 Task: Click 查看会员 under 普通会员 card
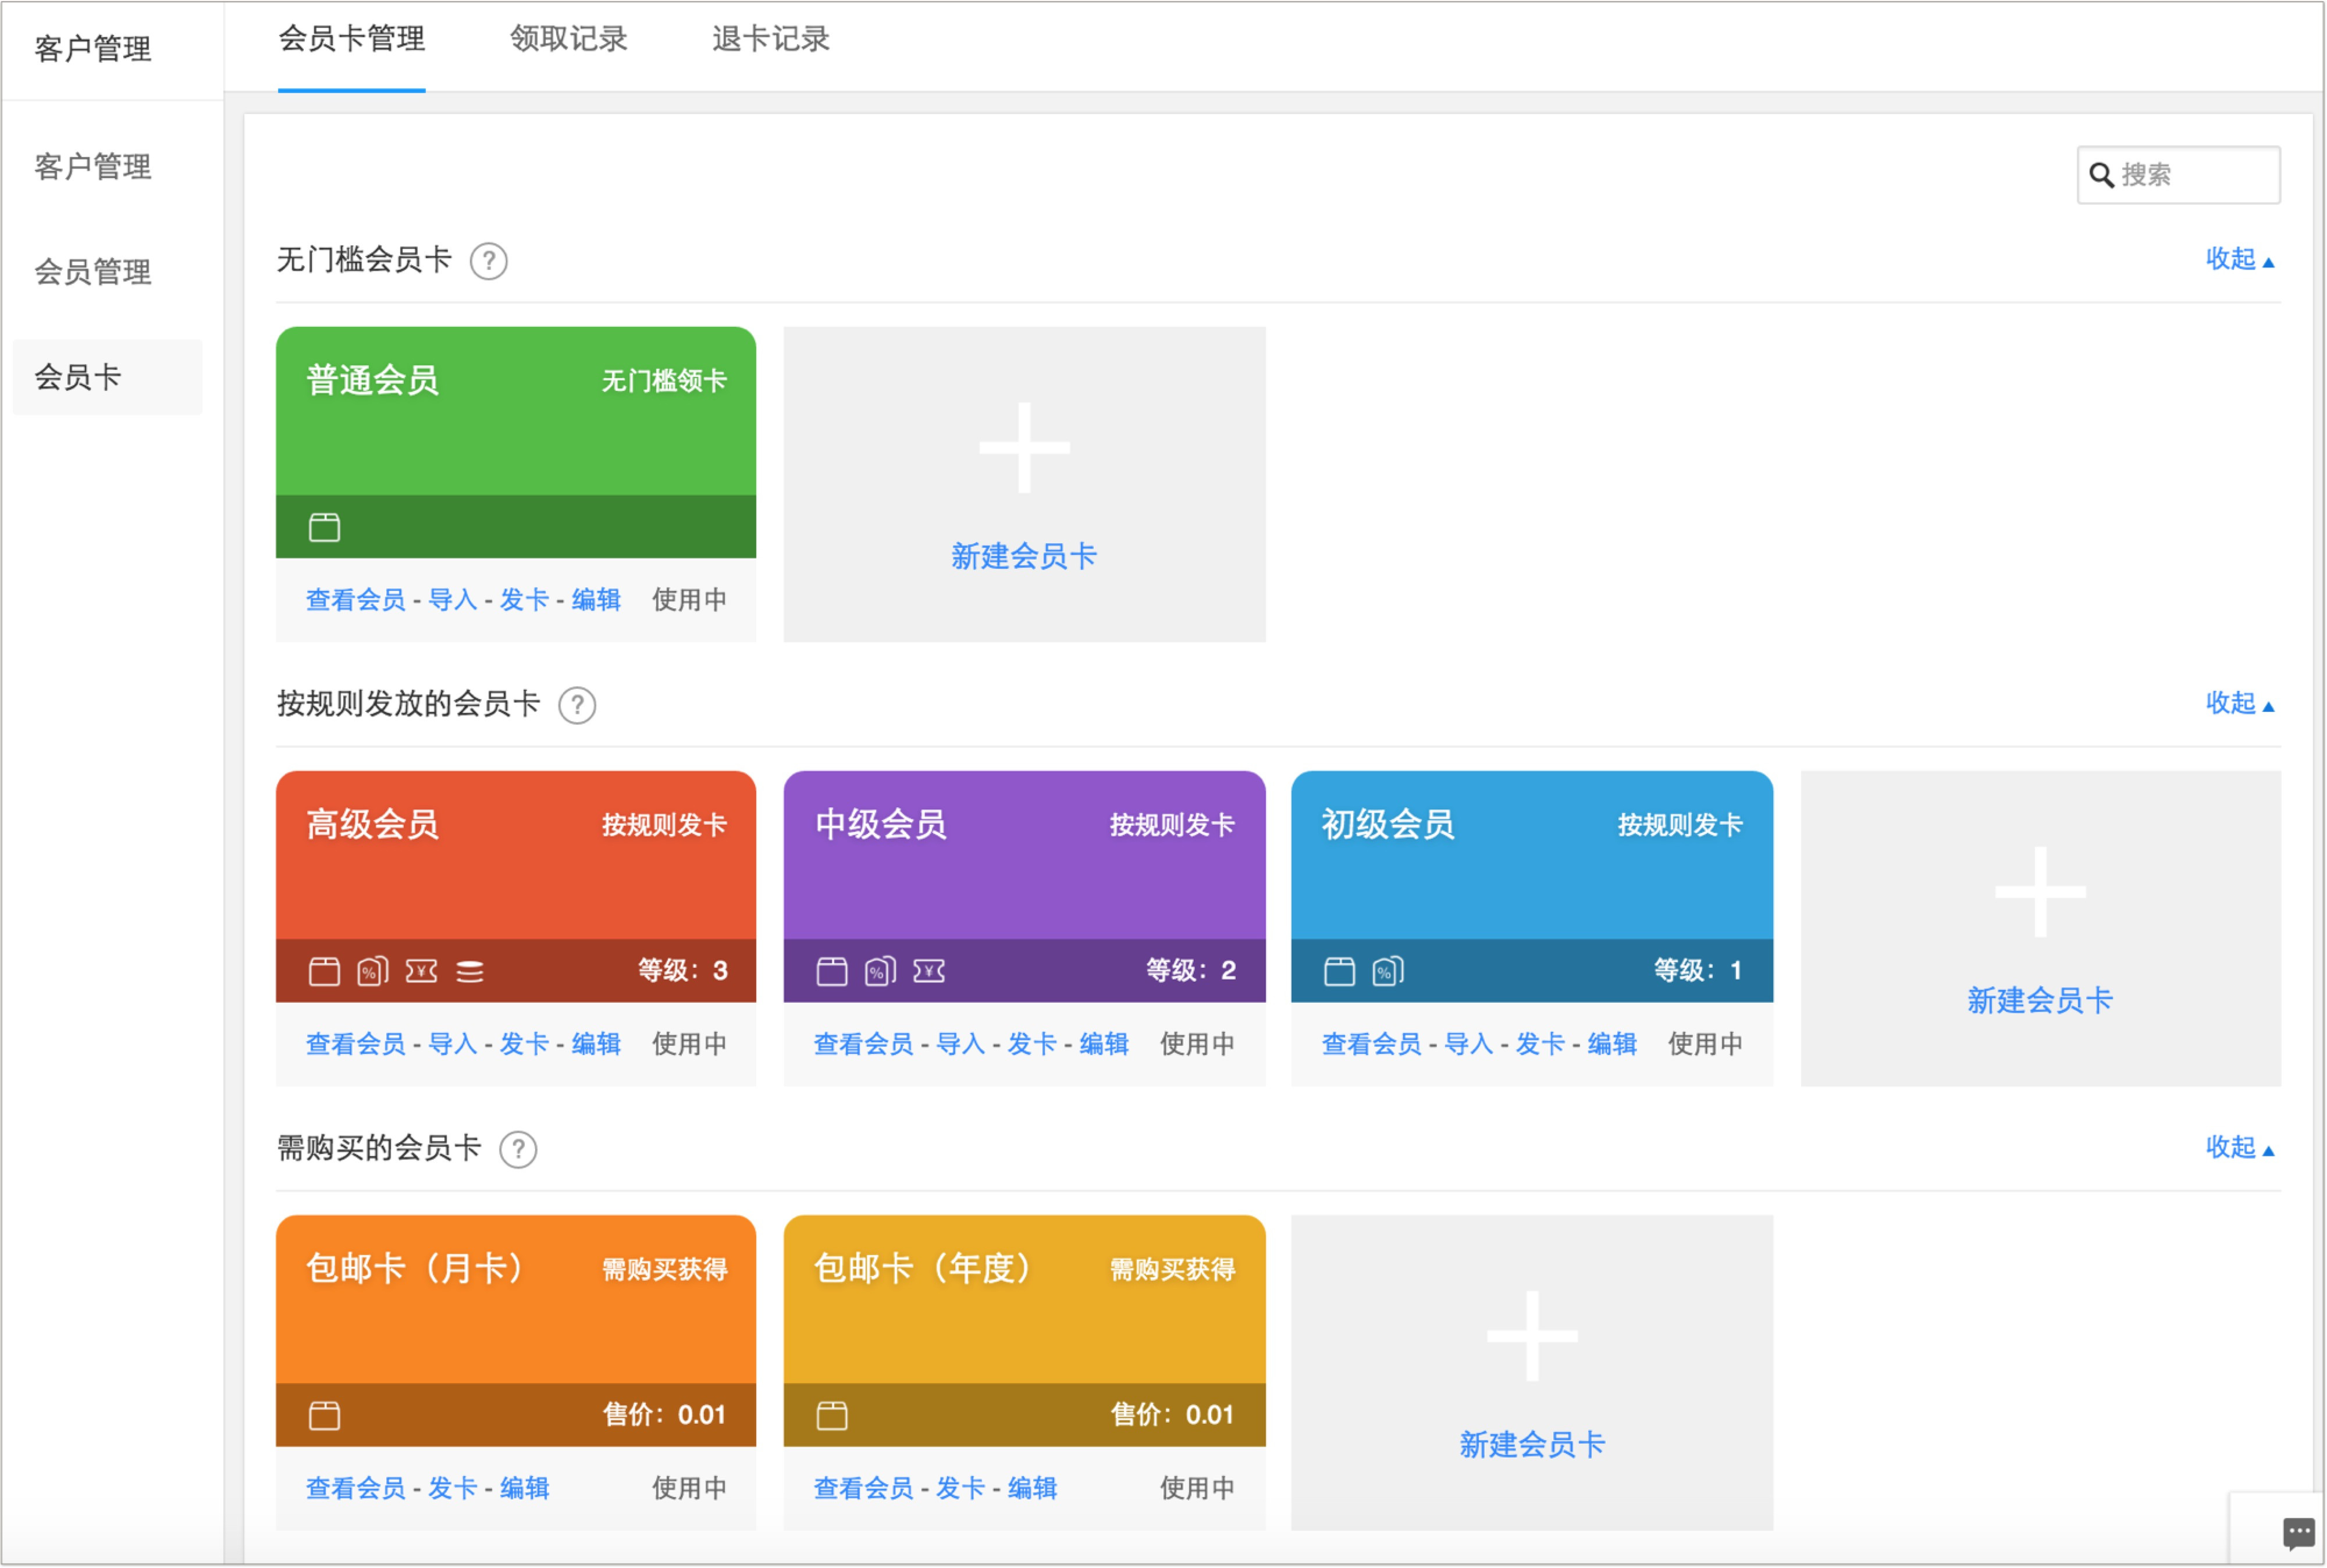pyautogui.click(x=355, y=600)
